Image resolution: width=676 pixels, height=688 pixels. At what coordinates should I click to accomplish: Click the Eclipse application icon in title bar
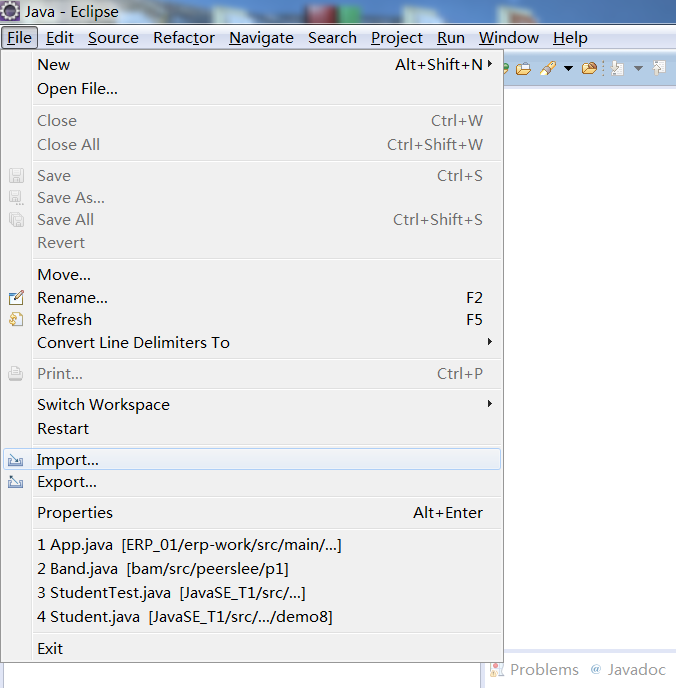click(10, 11)
